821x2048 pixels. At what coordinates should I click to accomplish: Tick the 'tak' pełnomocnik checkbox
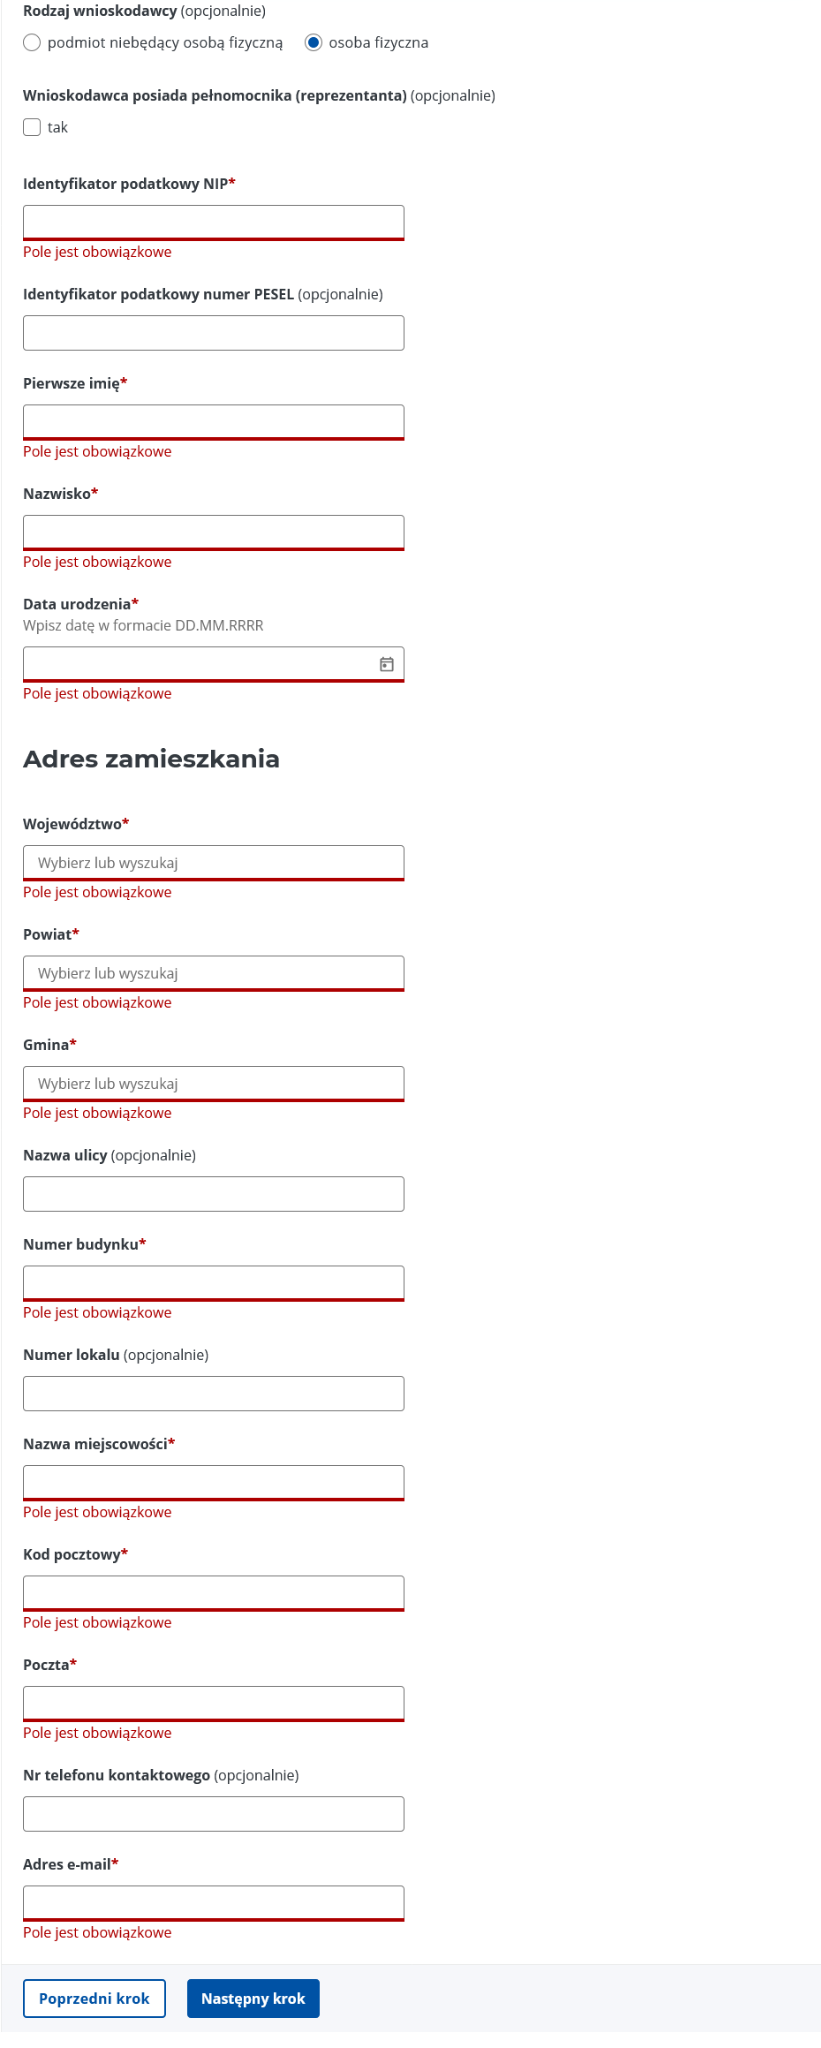[32, 127]
